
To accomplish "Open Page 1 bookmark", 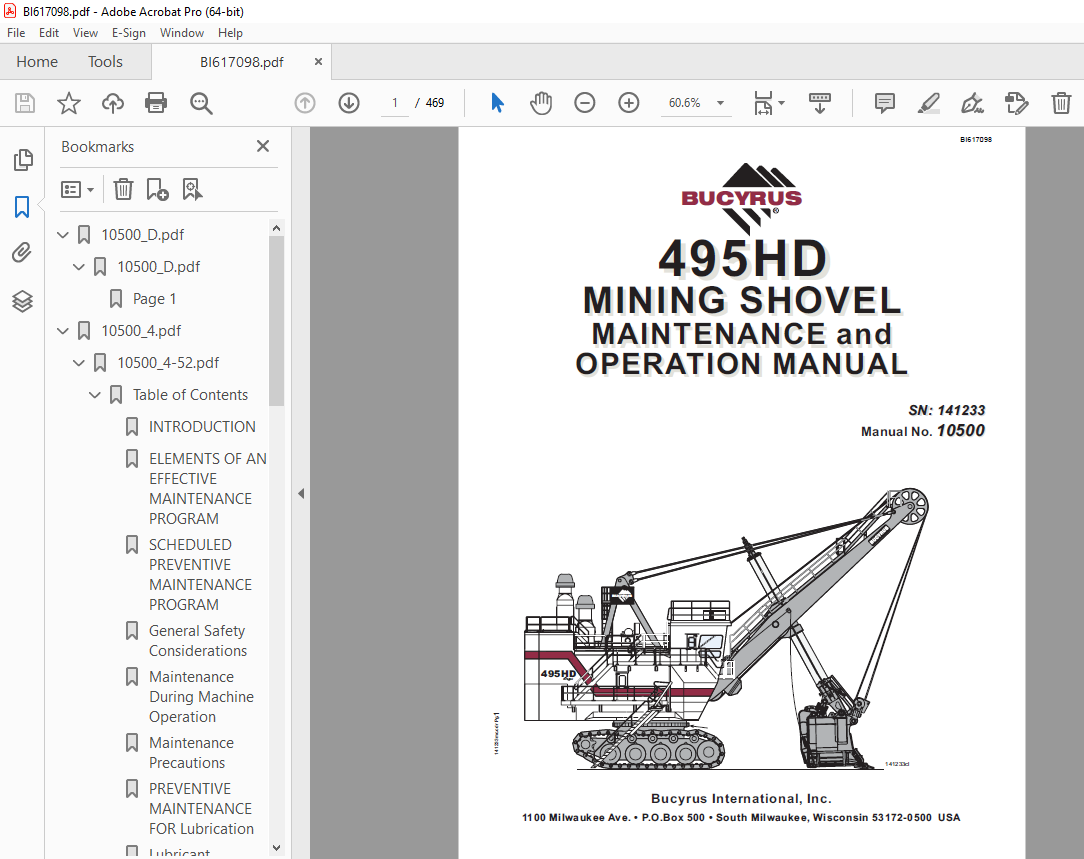I will 155,299.
